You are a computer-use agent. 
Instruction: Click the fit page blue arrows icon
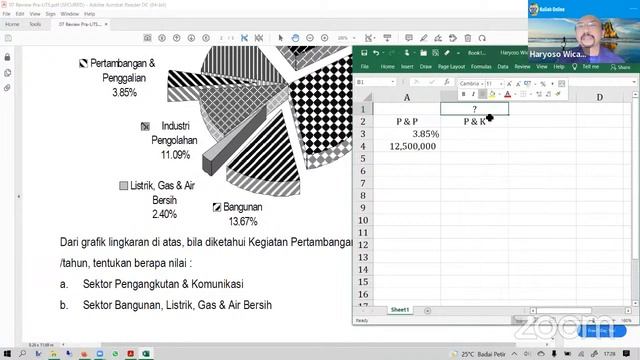pyautogui.click(x=244, y=38)
